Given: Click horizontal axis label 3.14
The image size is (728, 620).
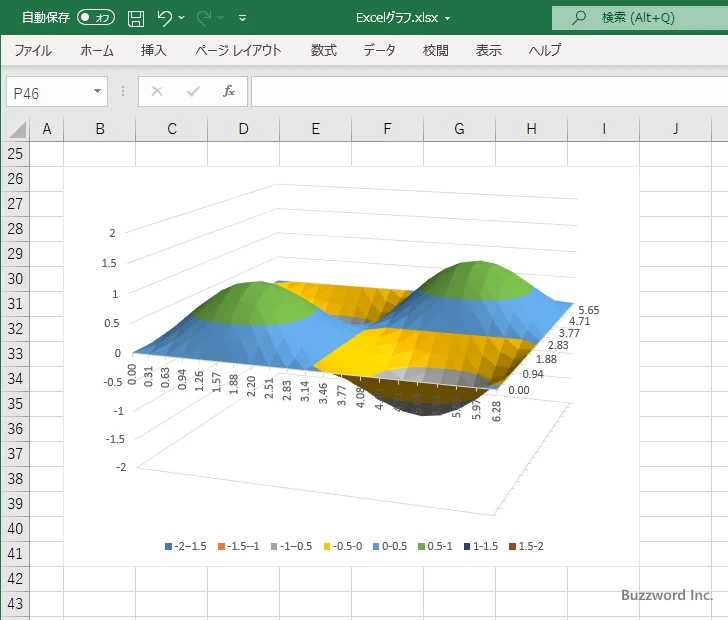Looking at the screenshot, I should click(305, 391).
